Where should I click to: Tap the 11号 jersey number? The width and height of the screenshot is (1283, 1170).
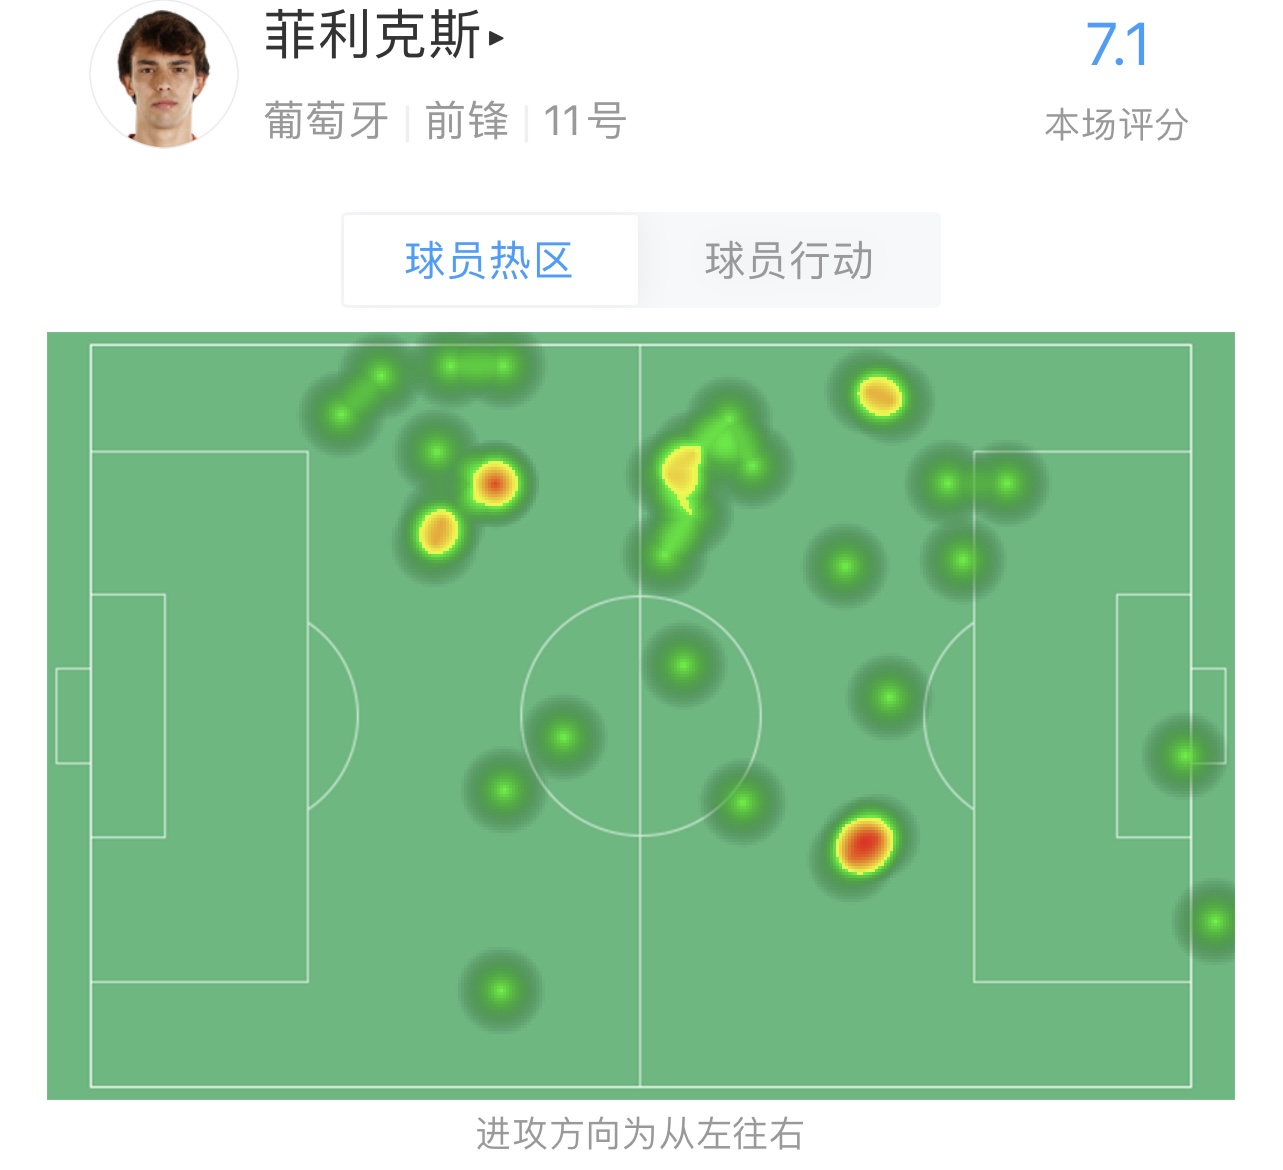[x=585, y=122]
